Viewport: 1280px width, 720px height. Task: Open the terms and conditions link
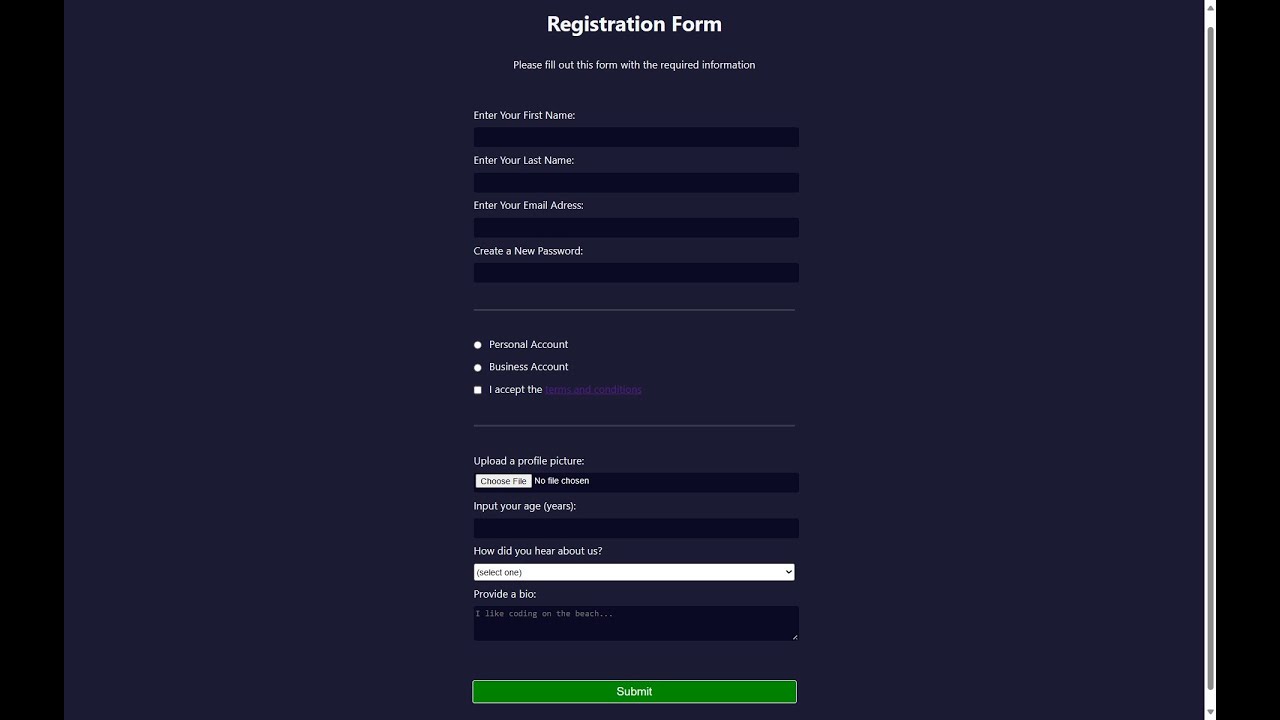click(x=593, y=390)
